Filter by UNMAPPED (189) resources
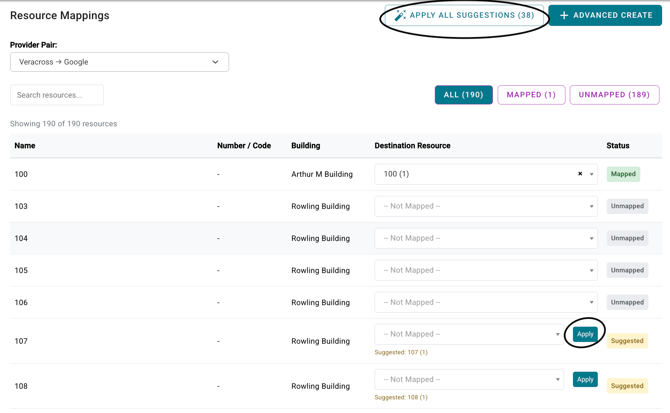Image resolution: width=670 pixels, height=413 pixels. point(614,95)
